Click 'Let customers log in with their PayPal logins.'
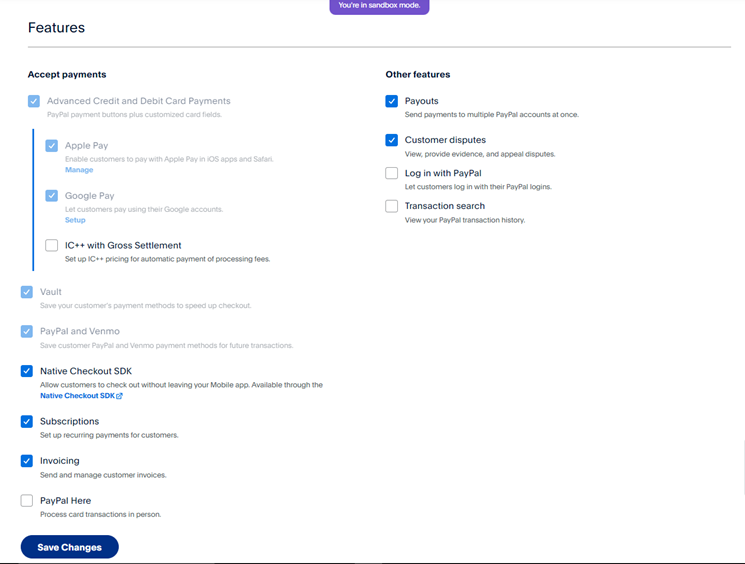Image resolution: width=745 pixels, height=564 pixels. point(478,187)
